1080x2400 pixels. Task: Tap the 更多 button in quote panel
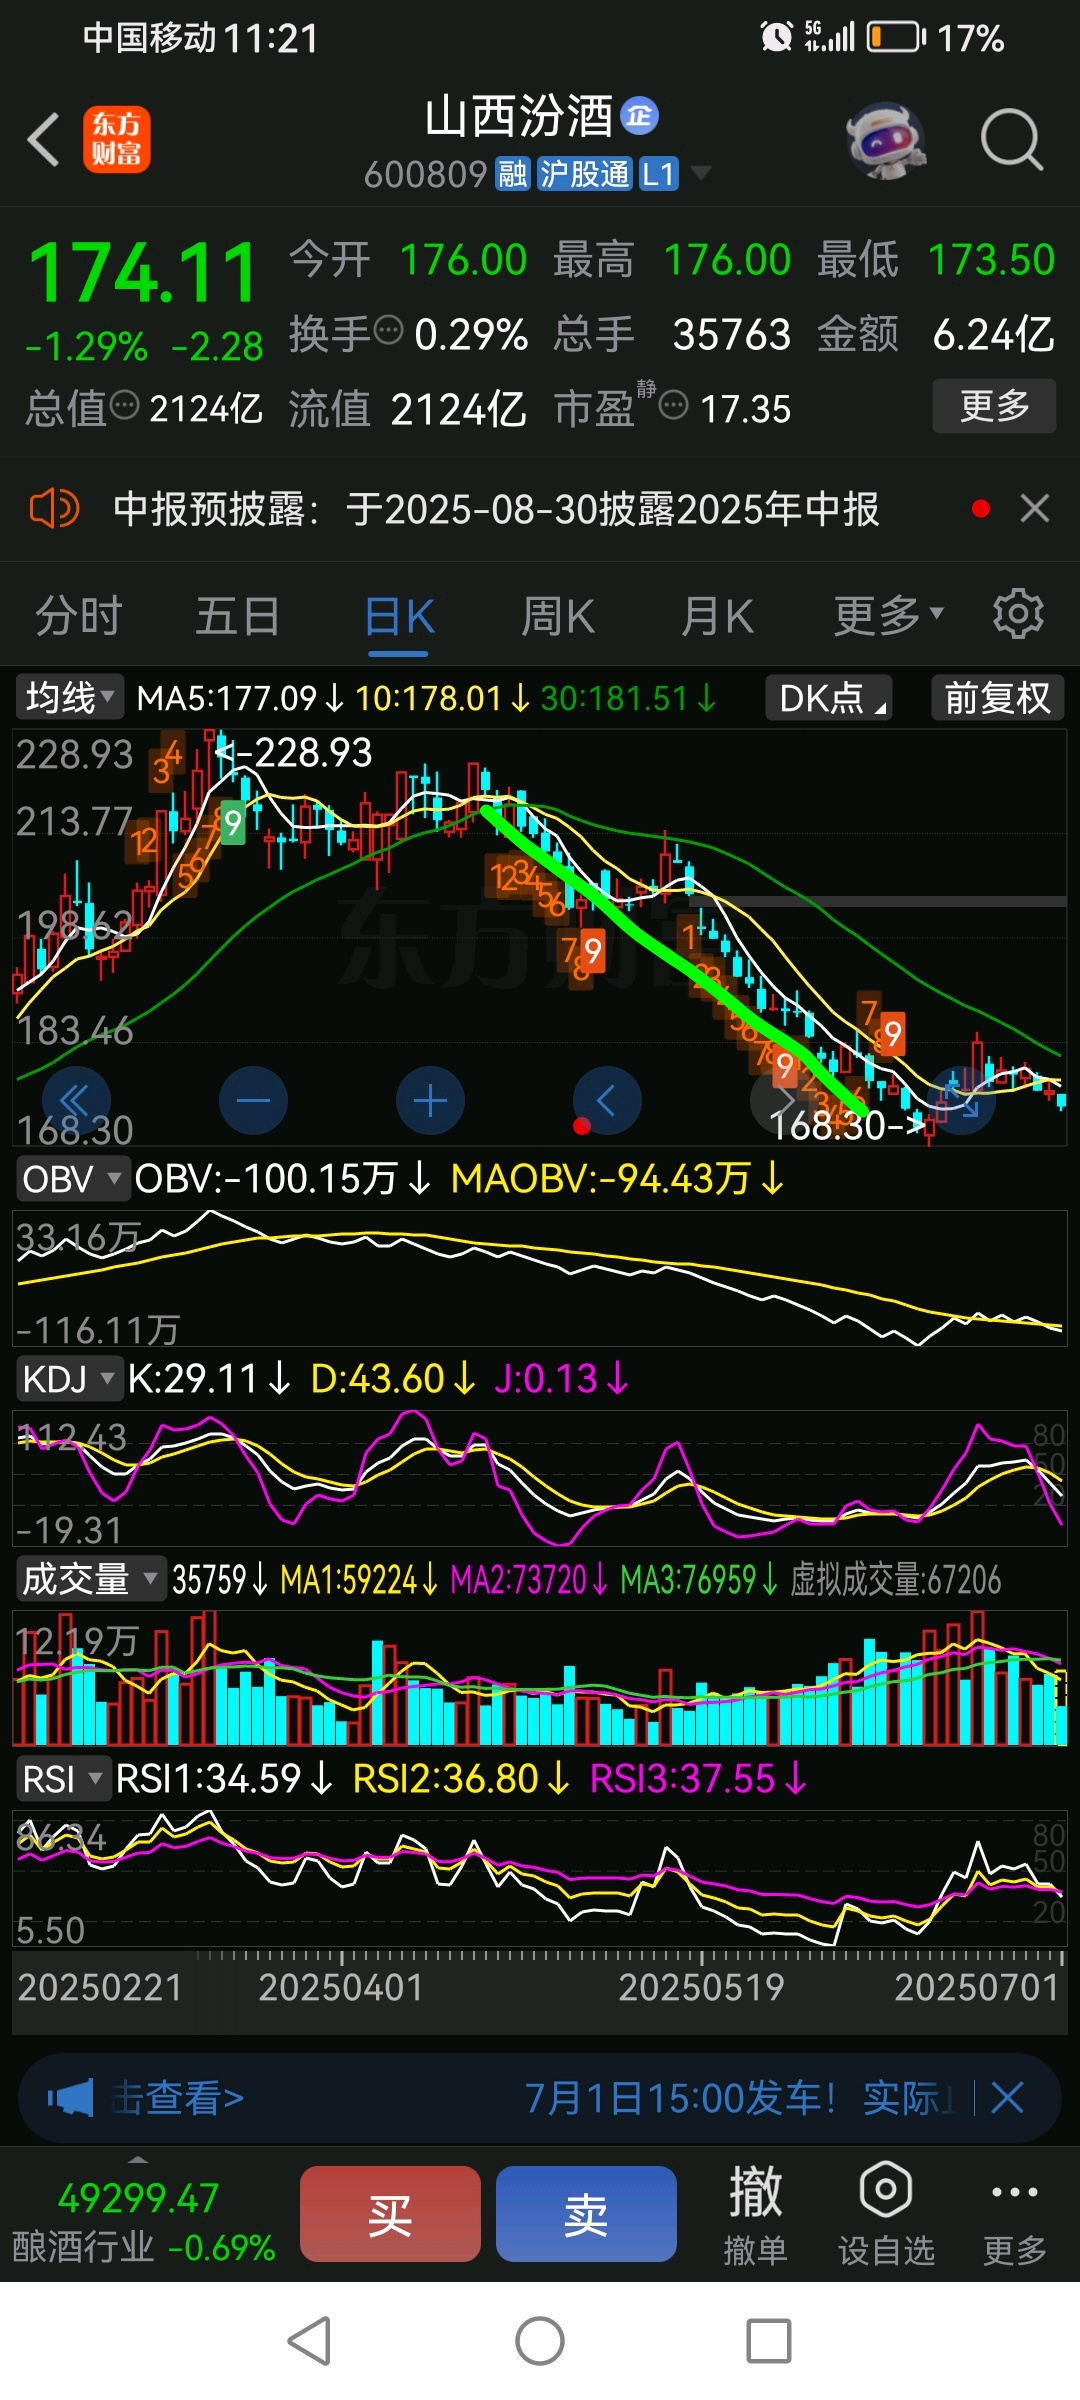994,405
